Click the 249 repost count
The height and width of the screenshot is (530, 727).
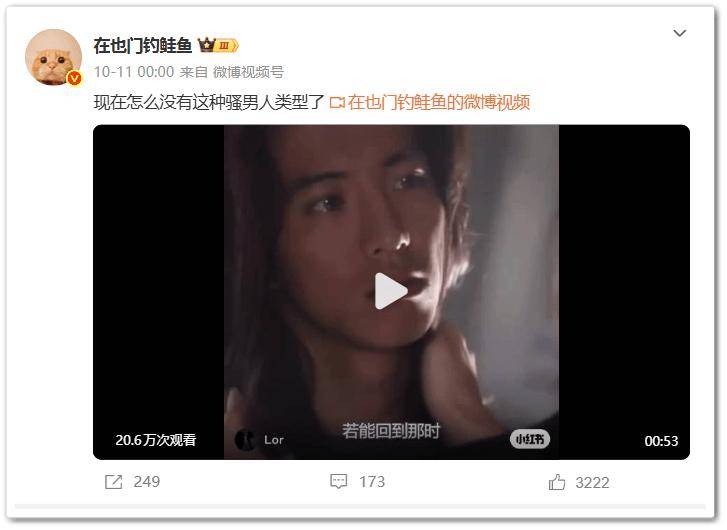[x=147, y=482]
